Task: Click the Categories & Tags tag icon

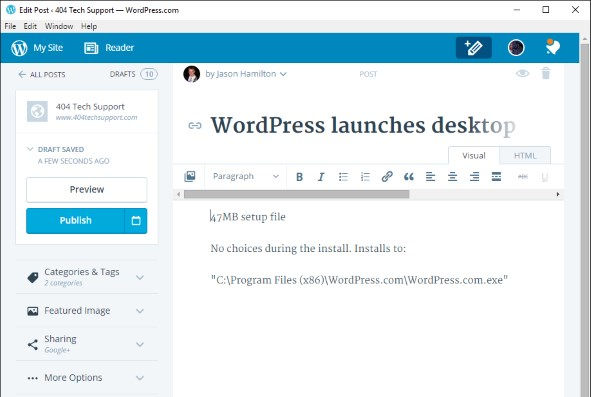Action: pyautogui.click(x=33, y=277)
